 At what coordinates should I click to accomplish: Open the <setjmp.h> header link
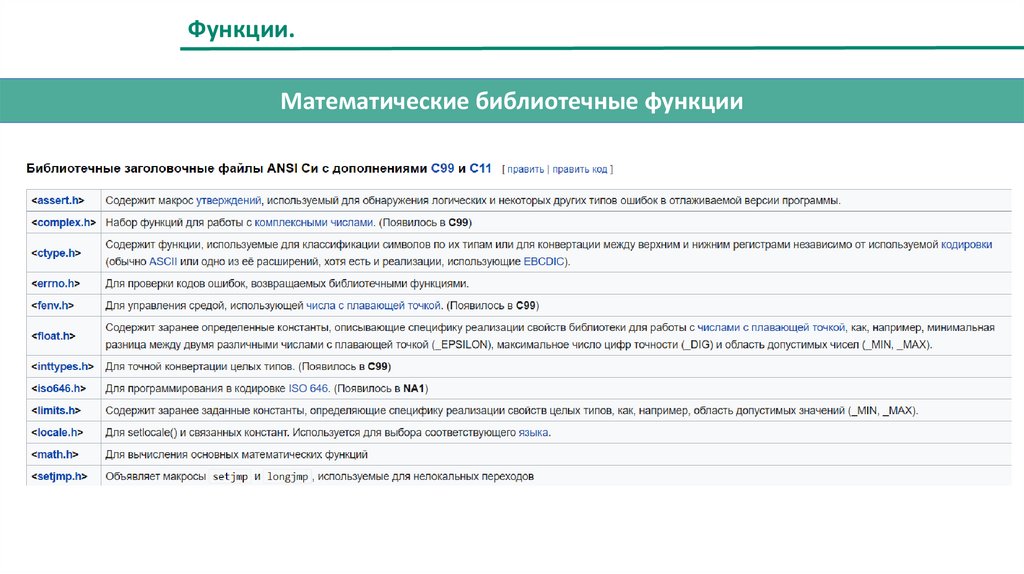59,477
